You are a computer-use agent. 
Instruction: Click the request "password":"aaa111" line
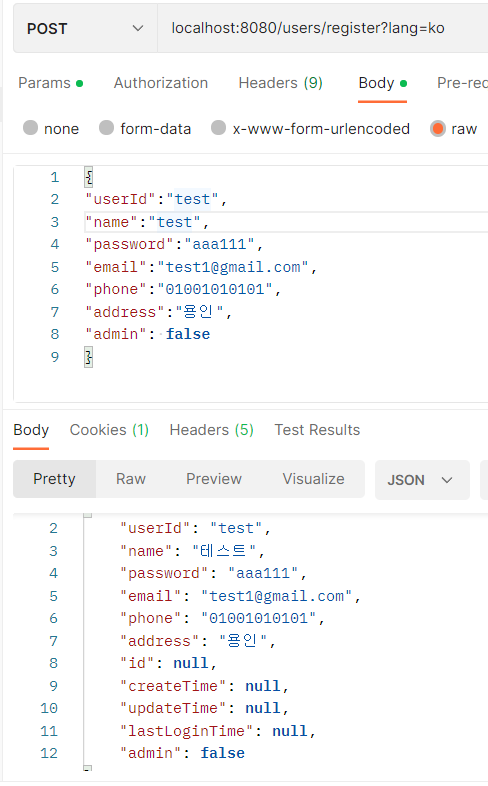click(174, 244)
